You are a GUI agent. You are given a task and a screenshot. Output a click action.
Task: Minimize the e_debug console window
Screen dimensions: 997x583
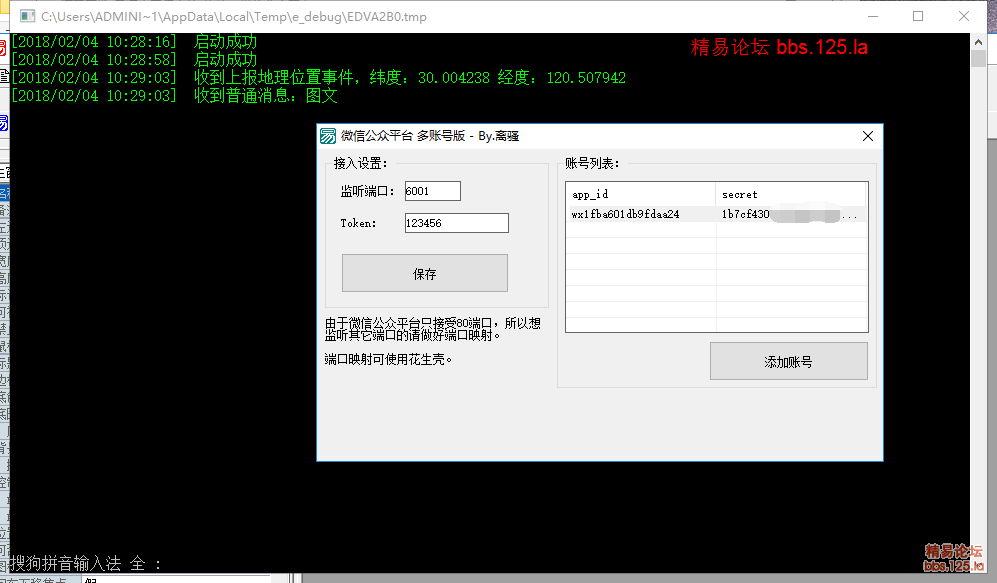873,17
